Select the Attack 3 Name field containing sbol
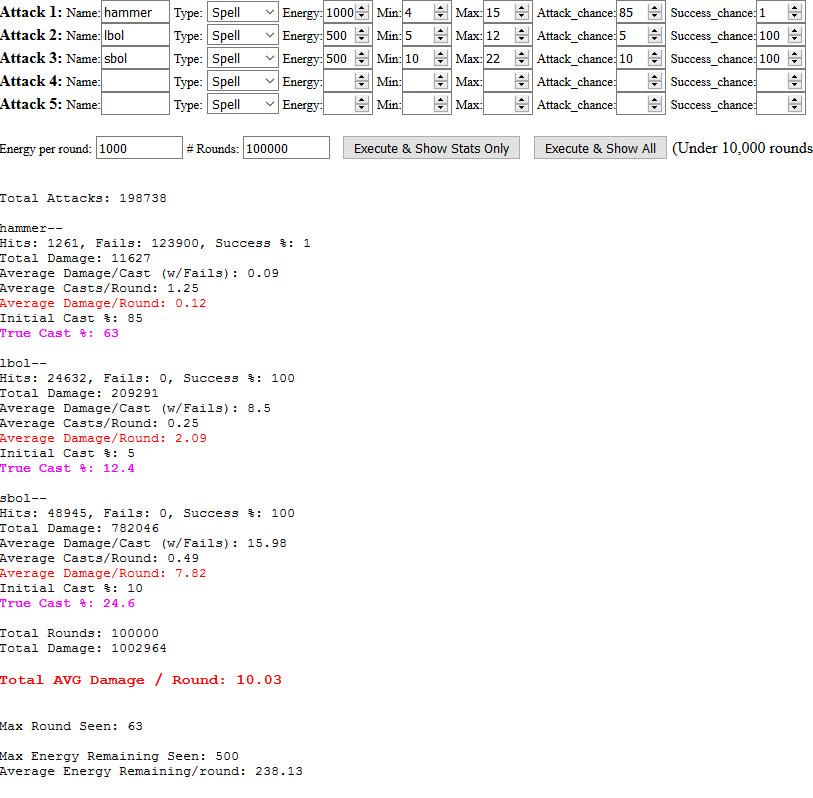 tap(135, 58)
